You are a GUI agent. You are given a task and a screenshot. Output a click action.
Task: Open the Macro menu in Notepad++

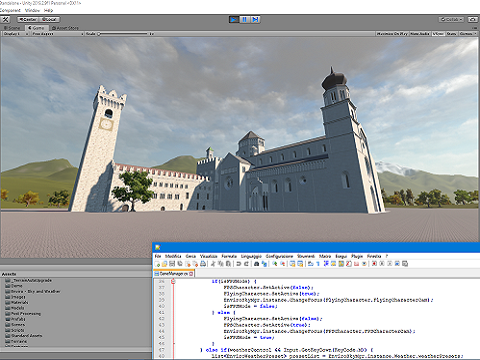(x=325, y=256)
